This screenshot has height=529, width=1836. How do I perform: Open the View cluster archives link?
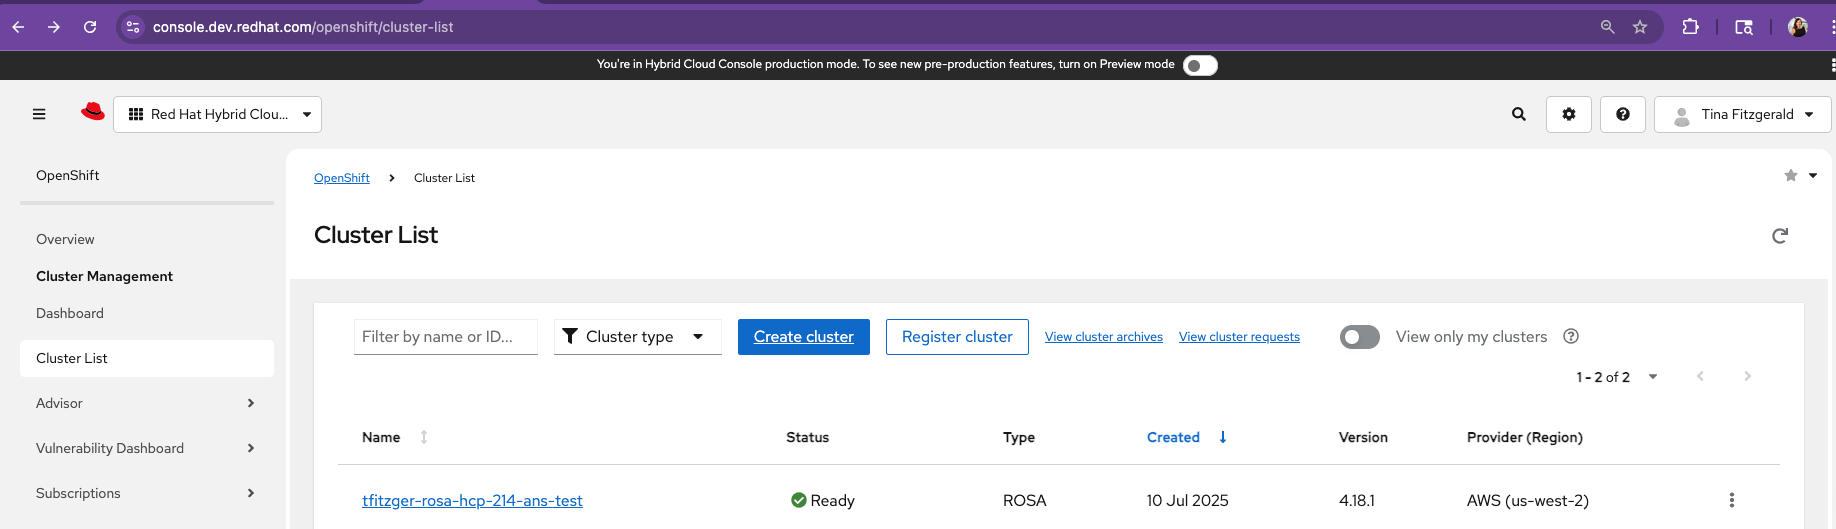tap(1103, 337)
